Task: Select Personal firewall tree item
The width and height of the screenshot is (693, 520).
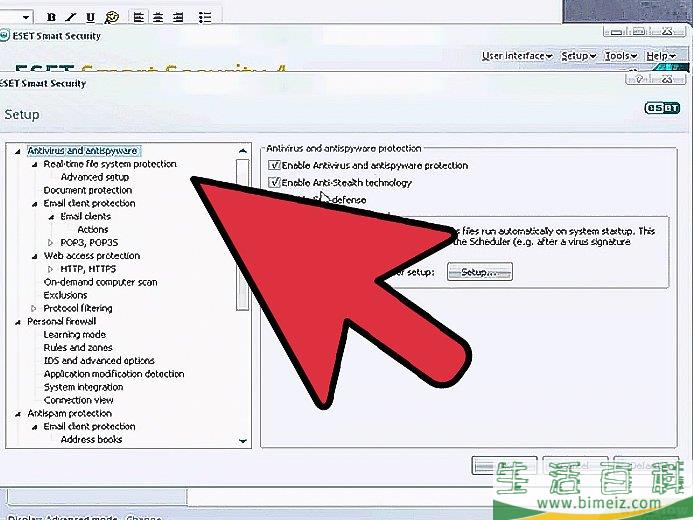Action: [62, 321]
